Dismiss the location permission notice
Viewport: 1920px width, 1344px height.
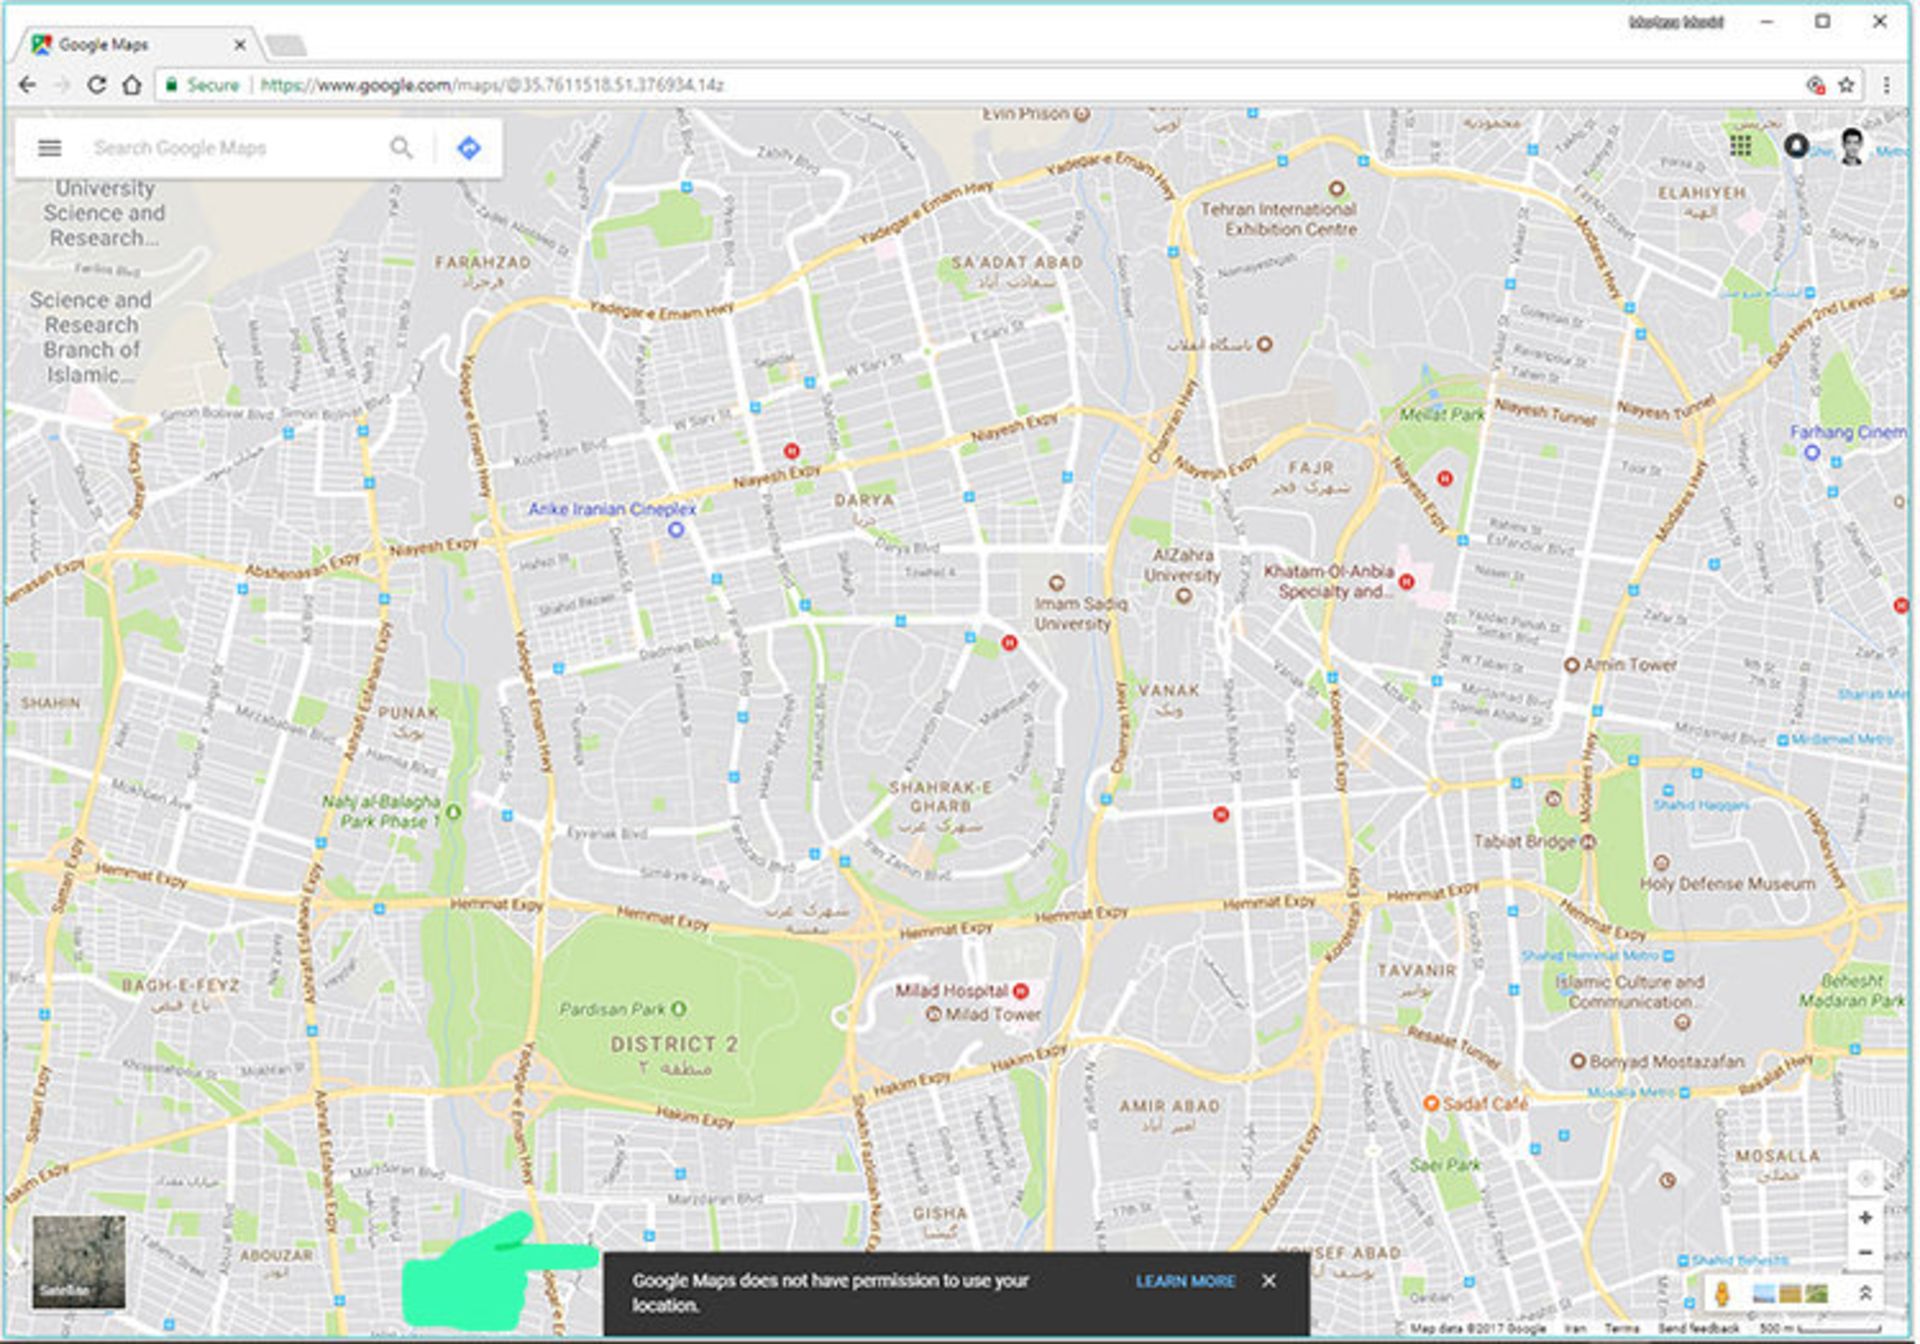pos(1269,1281)
